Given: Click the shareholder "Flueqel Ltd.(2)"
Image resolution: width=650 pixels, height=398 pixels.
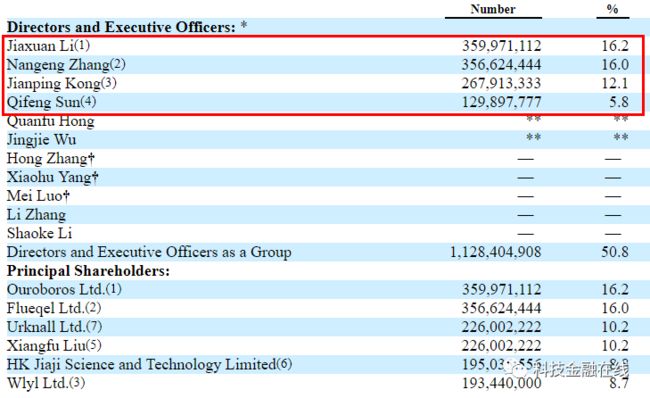Looking at the screenshot, I should (x=54, y=308).
